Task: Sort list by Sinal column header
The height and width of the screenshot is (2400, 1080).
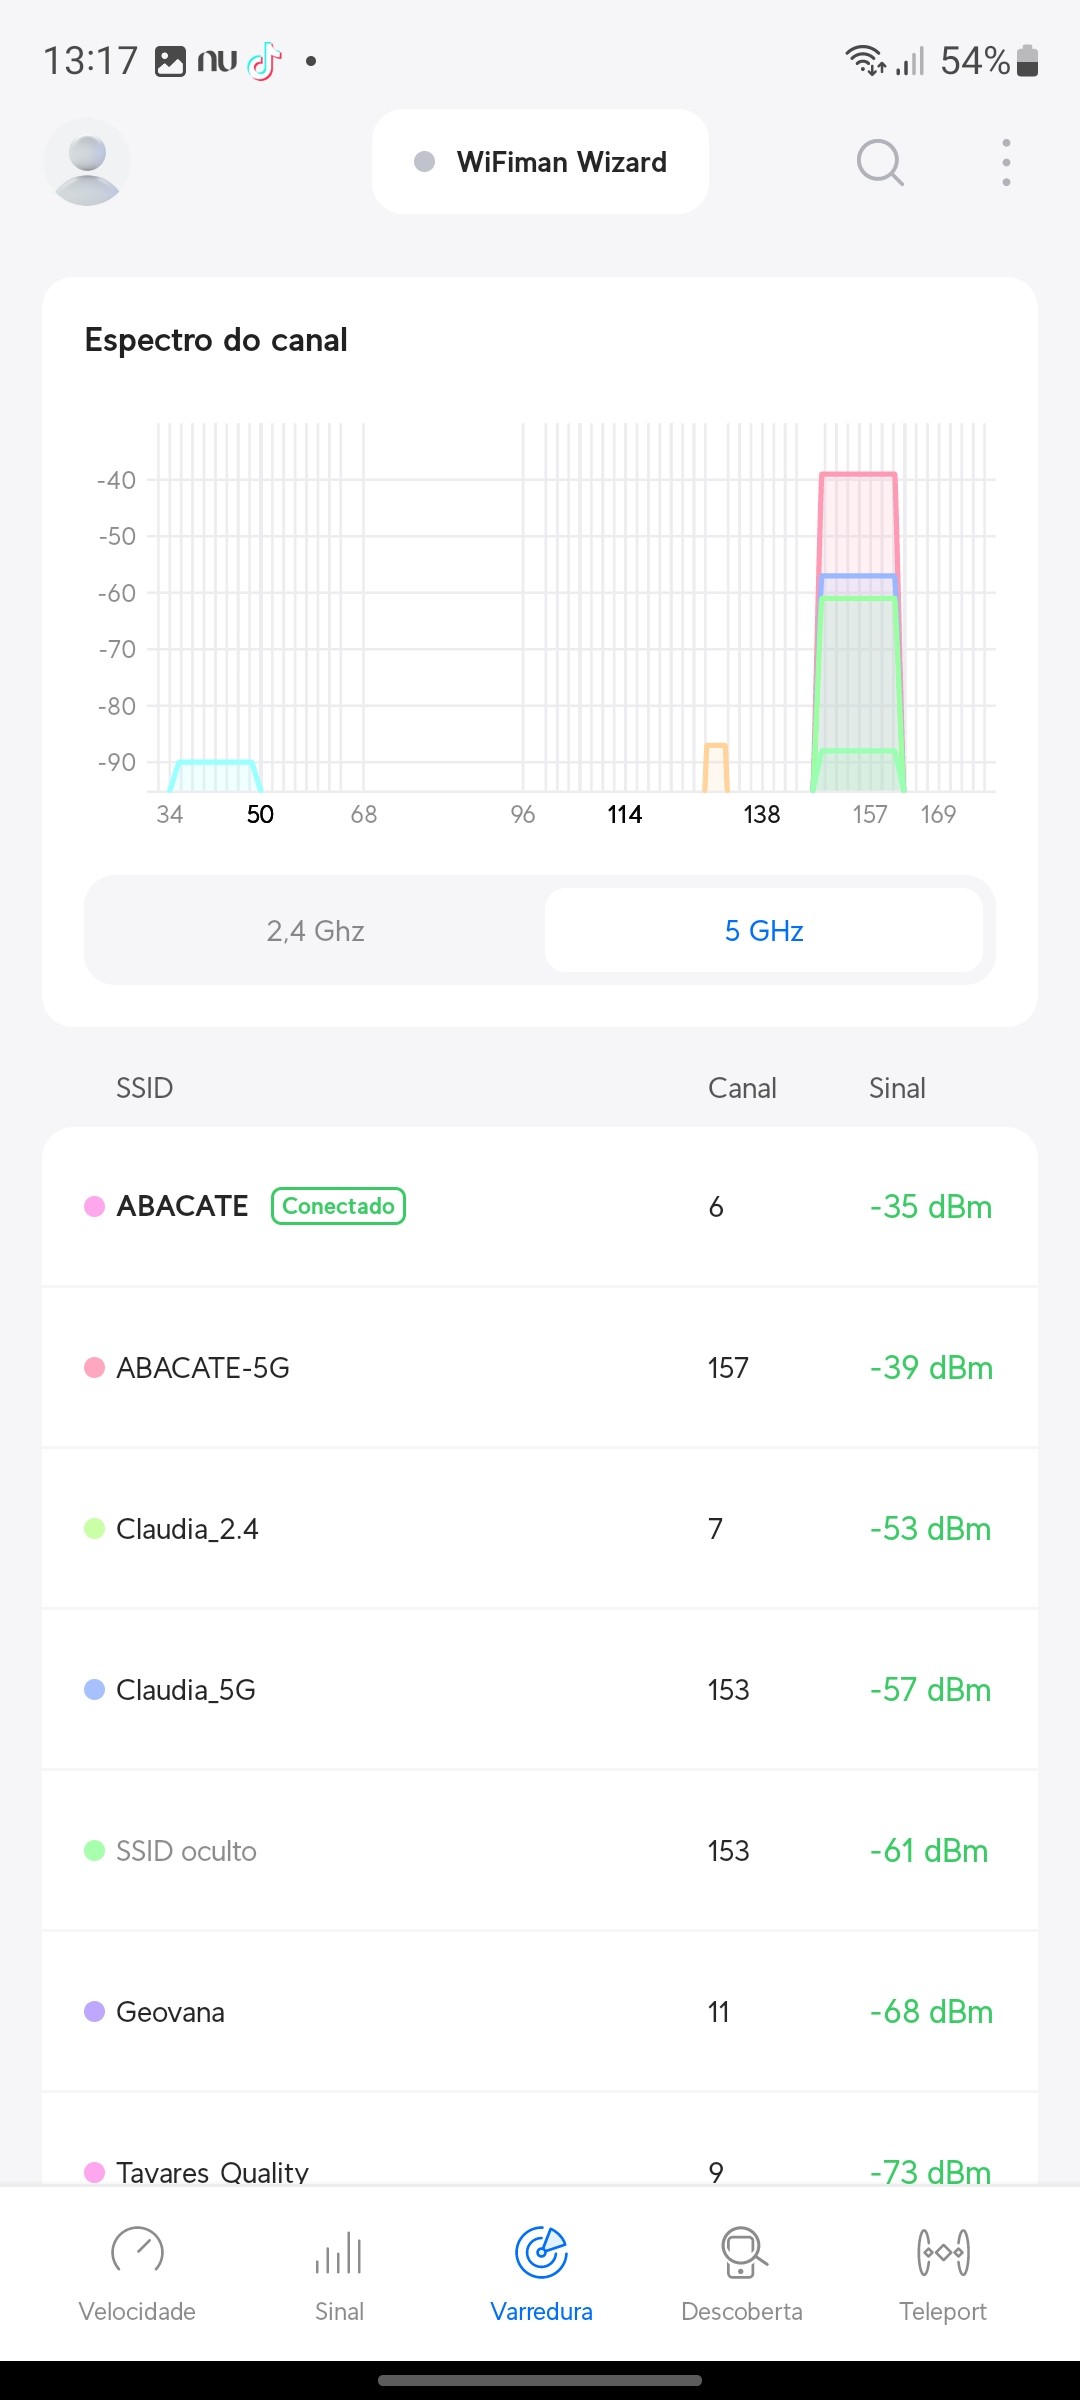Action: click(x=897, y=1088)
